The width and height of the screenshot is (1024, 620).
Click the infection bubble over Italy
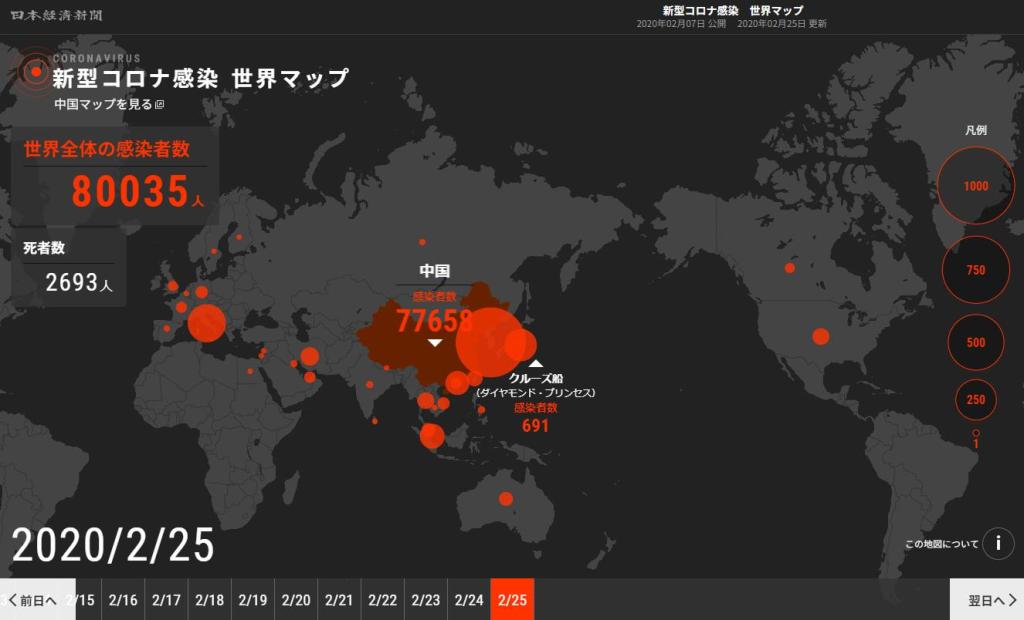tap(207, 323)
